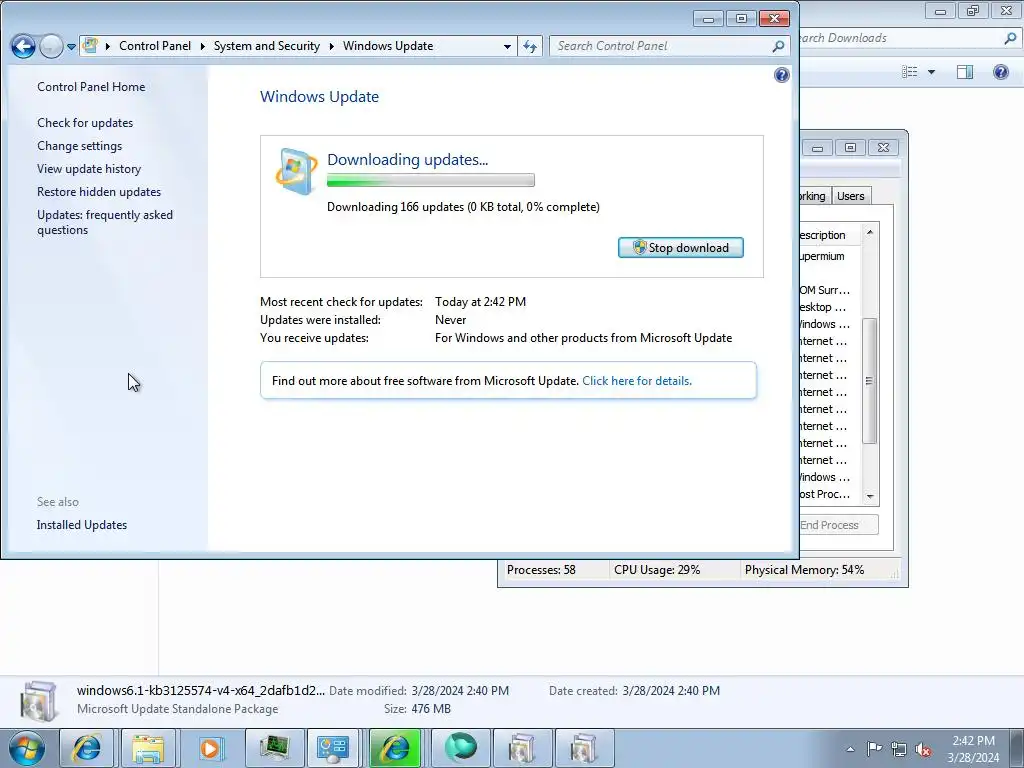
Task: Click the Control Panel search magnifier icon
Action: [x=778, y=46]
